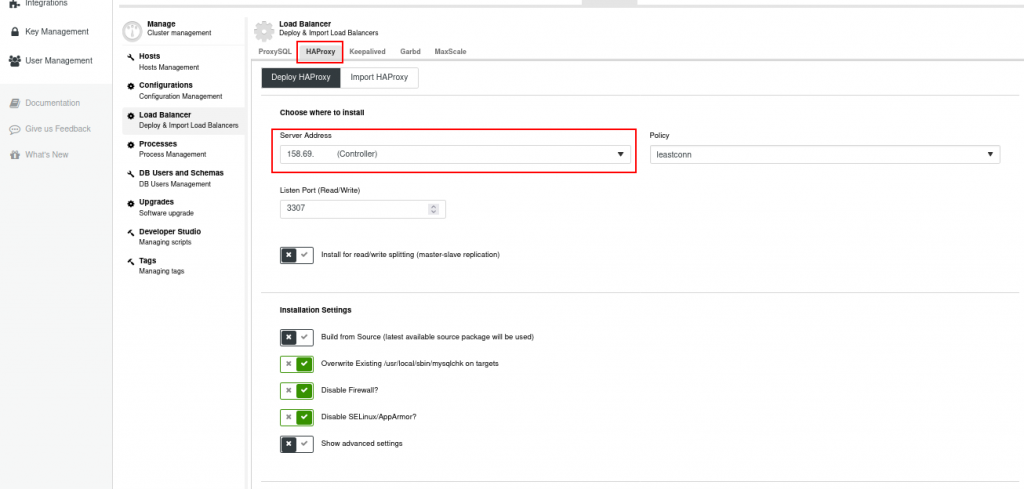Enable Build from Source toggle
Viewport: 1024px width, 489px height.
click(297, 337)
